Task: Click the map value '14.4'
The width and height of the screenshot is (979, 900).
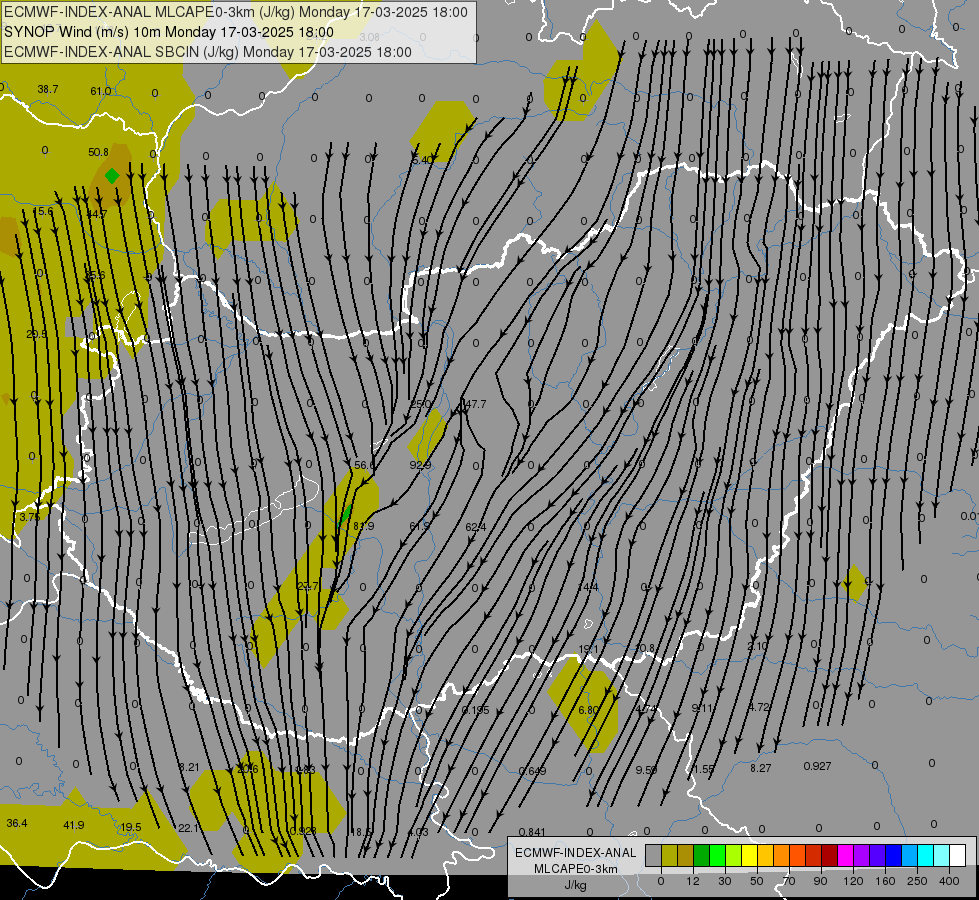Action: [589, 587]
